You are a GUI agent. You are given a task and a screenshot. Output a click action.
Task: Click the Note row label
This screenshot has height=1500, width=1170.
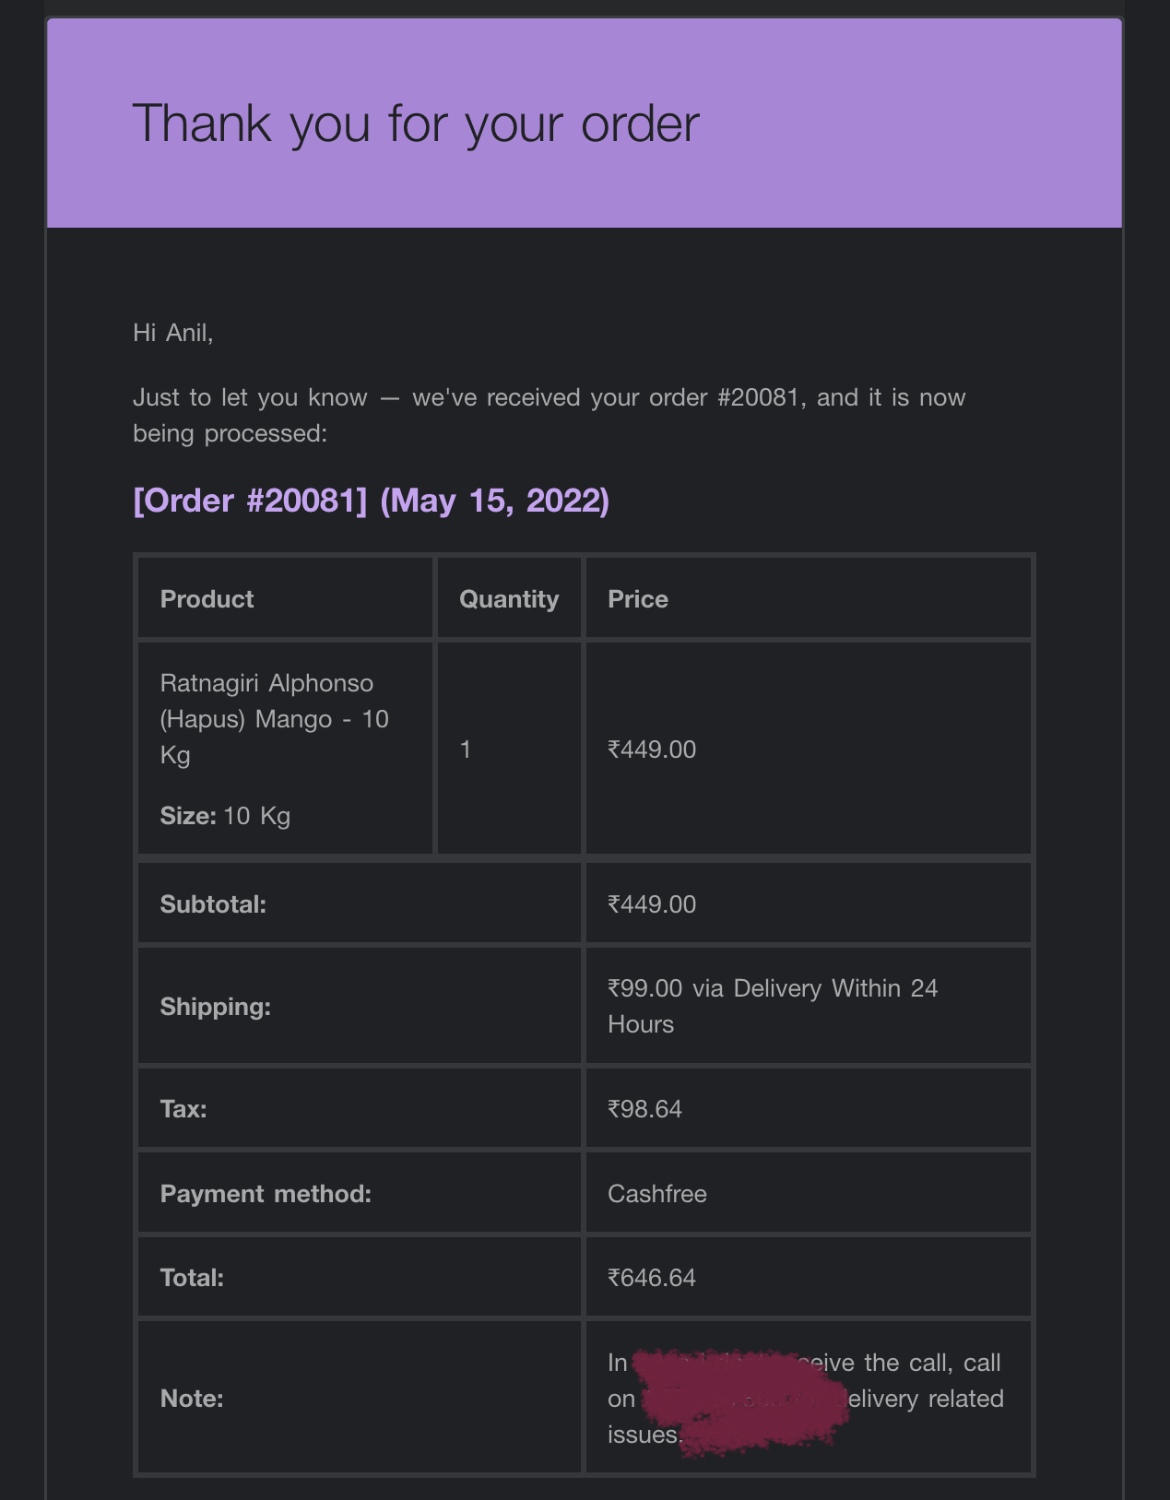(x=192, y=1398)
